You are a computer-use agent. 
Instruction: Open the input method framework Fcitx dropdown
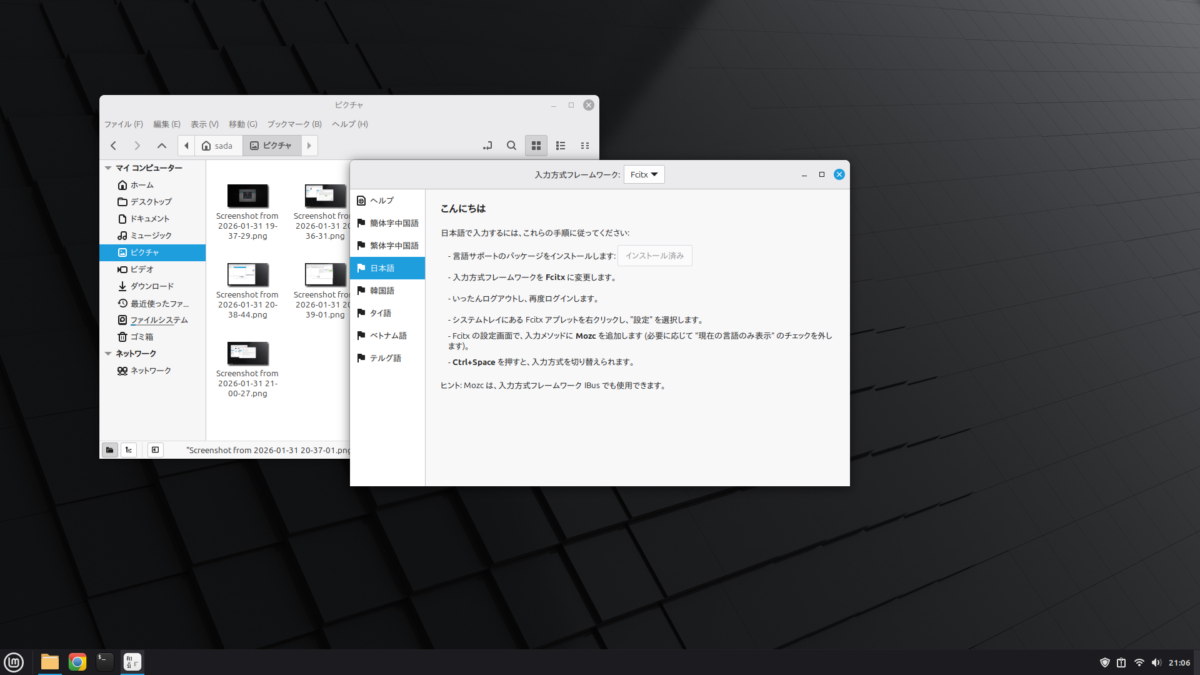[644, 174]
